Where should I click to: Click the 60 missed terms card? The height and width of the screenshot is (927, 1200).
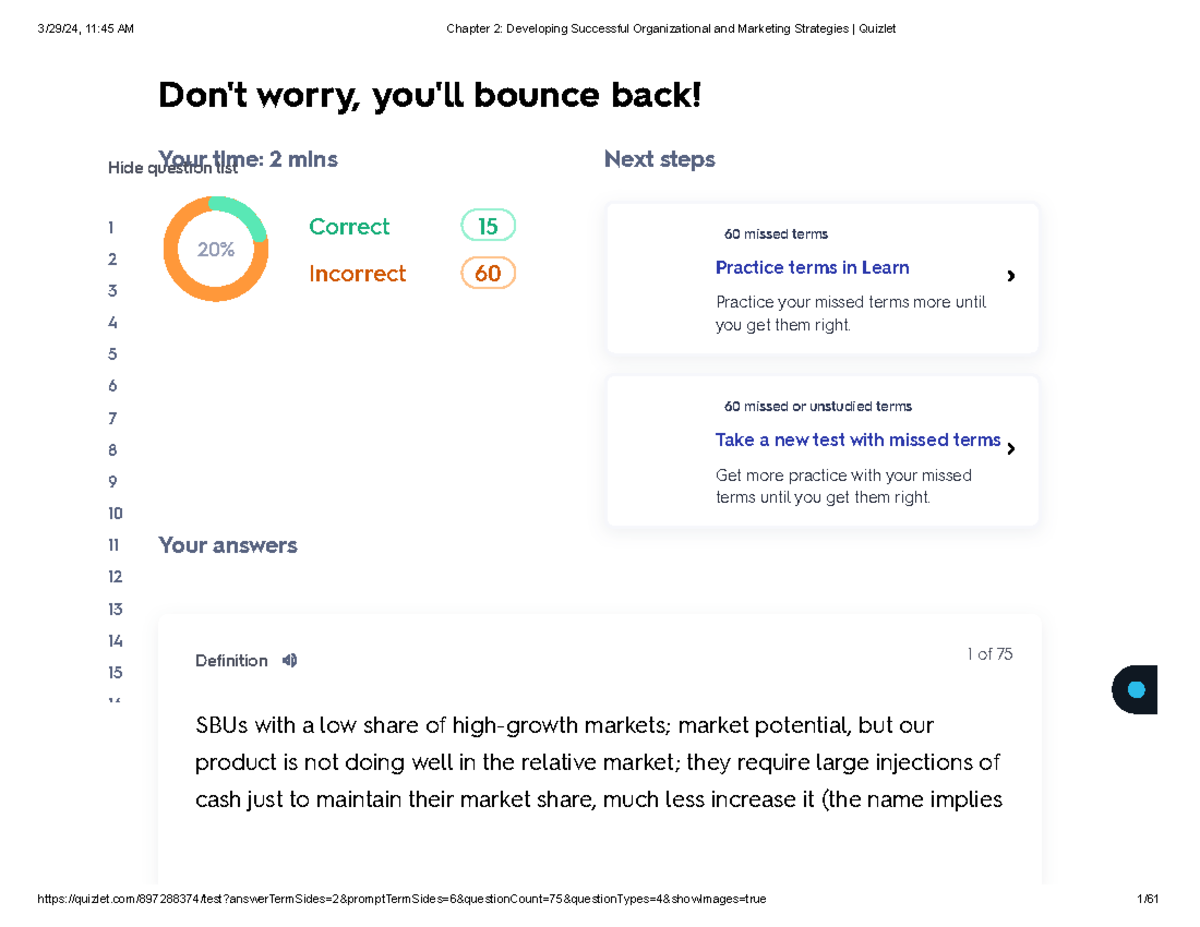(x=822, y=278)
